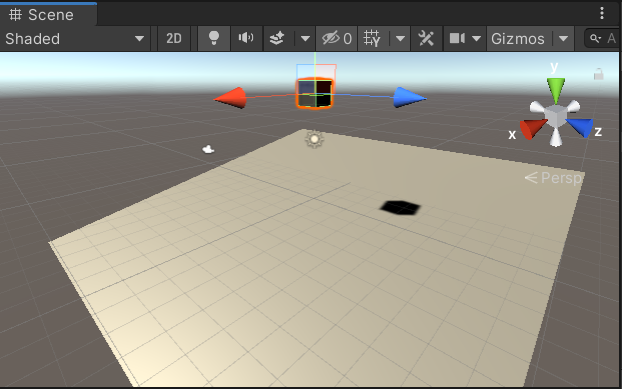The image size is (622, 389).
Task: Open component editor tools icon
Action: (x=426, y=39)
